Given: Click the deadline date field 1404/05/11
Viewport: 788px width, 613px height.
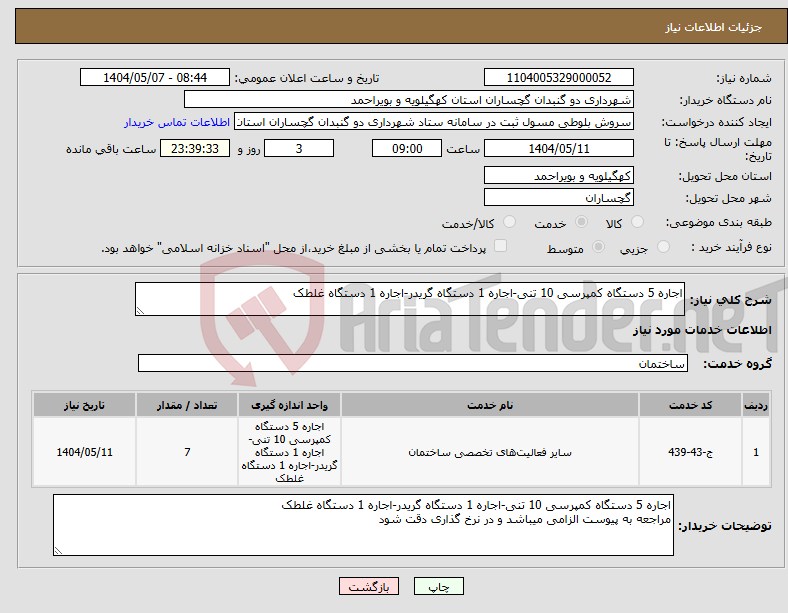Looking at the screenshot, I should click(x=558, y=148).
